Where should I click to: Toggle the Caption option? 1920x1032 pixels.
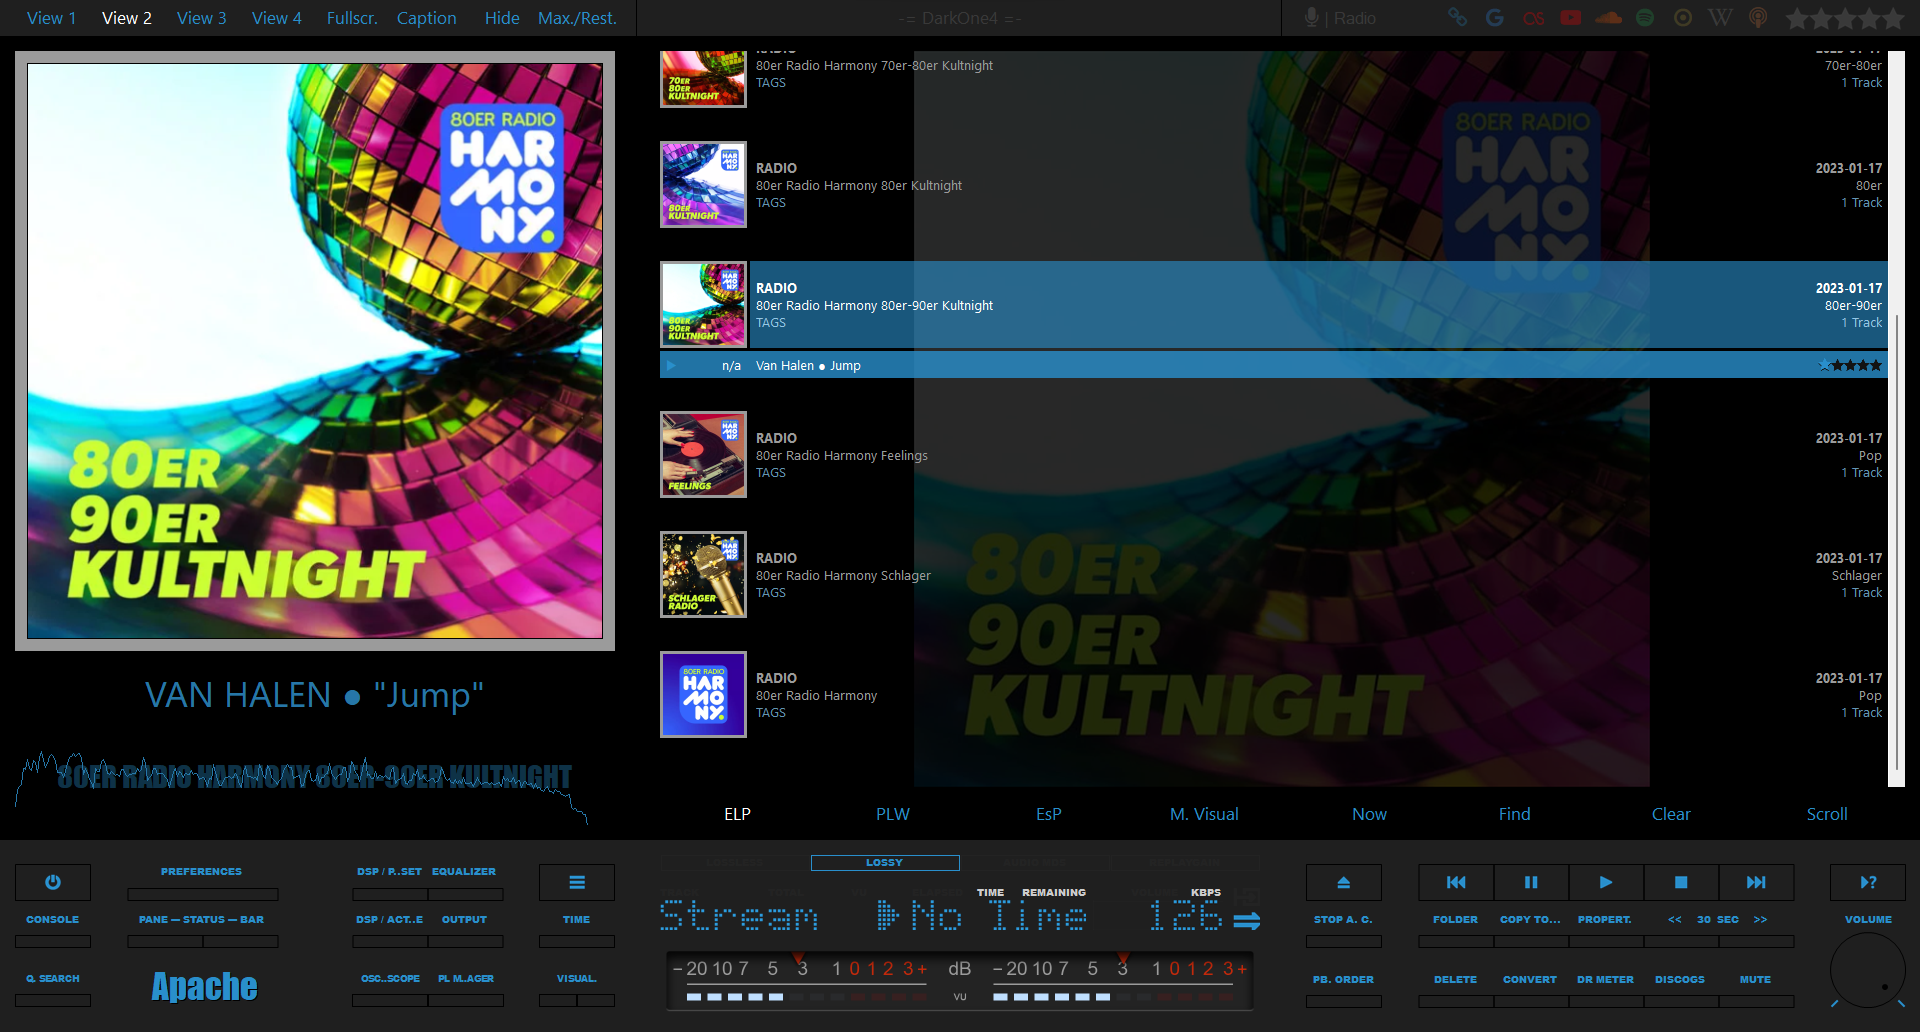pyautogui.click(x=427, y=18)
